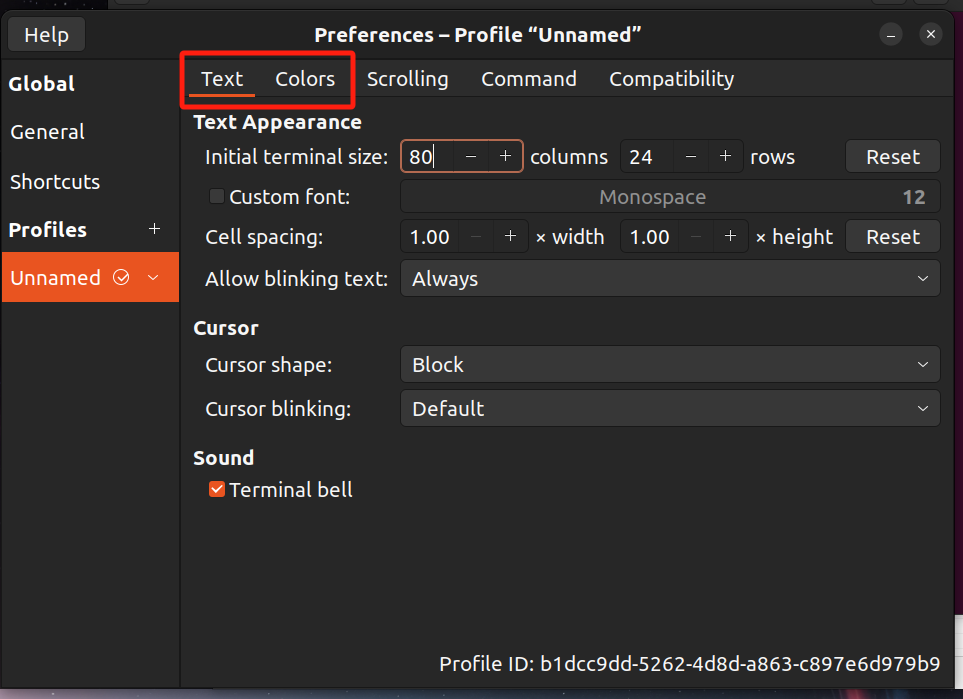Enable the Custom font checkbox
Image resolution: width=963 pixels, height=699 pixels.
coord(217,197)
